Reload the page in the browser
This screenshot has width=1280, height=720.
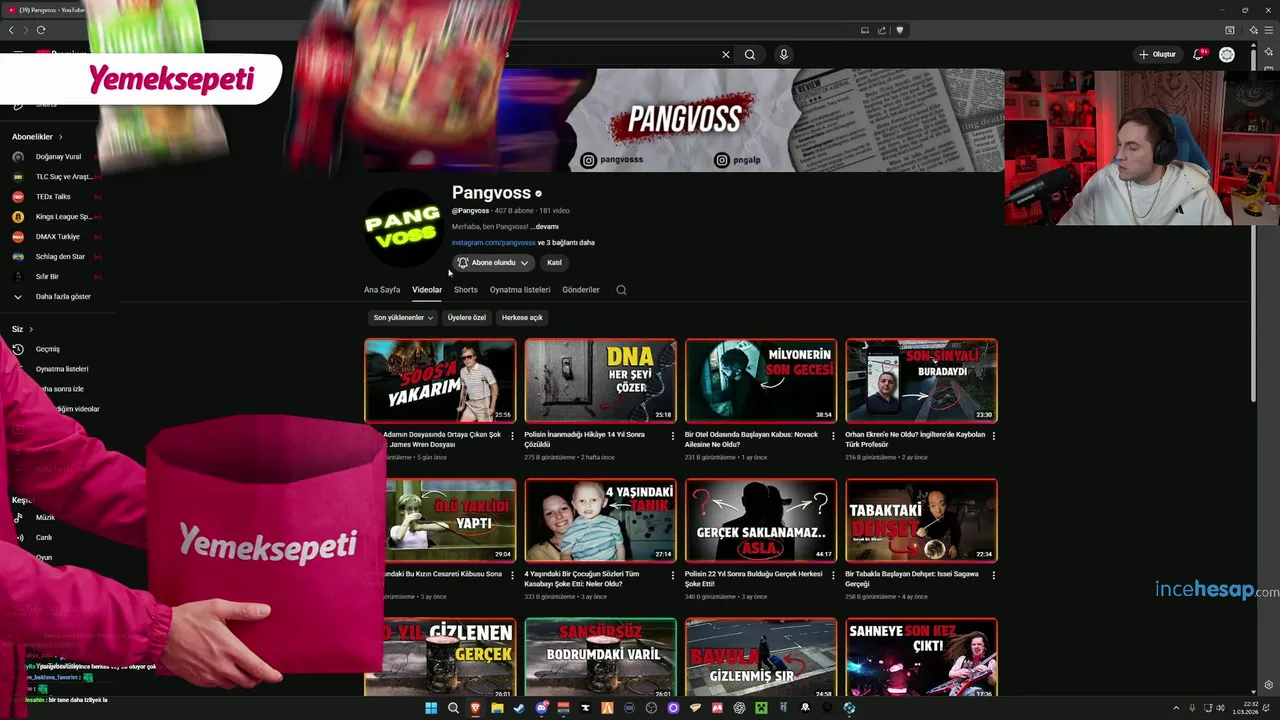click(41, 30)
